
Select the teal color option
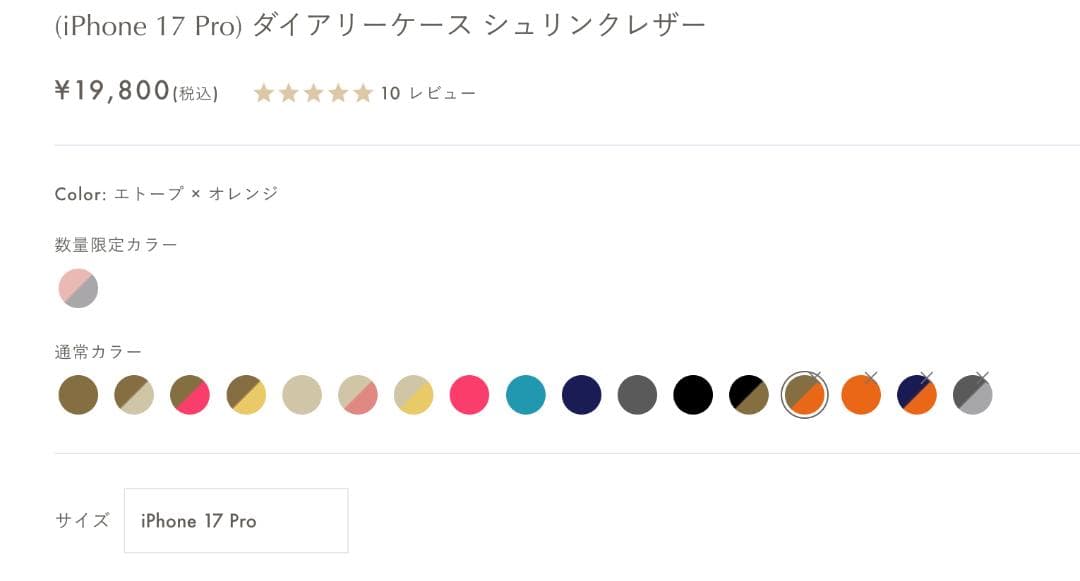(526, 395)
